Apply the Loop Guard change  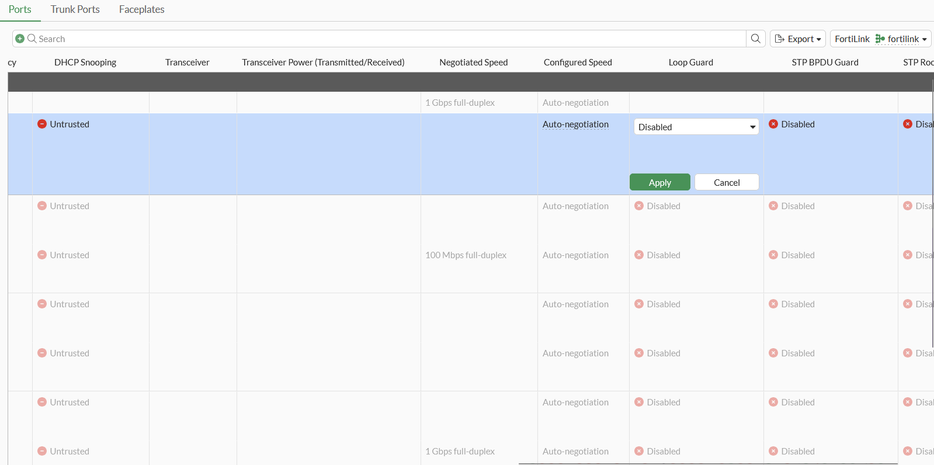coord(660,182)
